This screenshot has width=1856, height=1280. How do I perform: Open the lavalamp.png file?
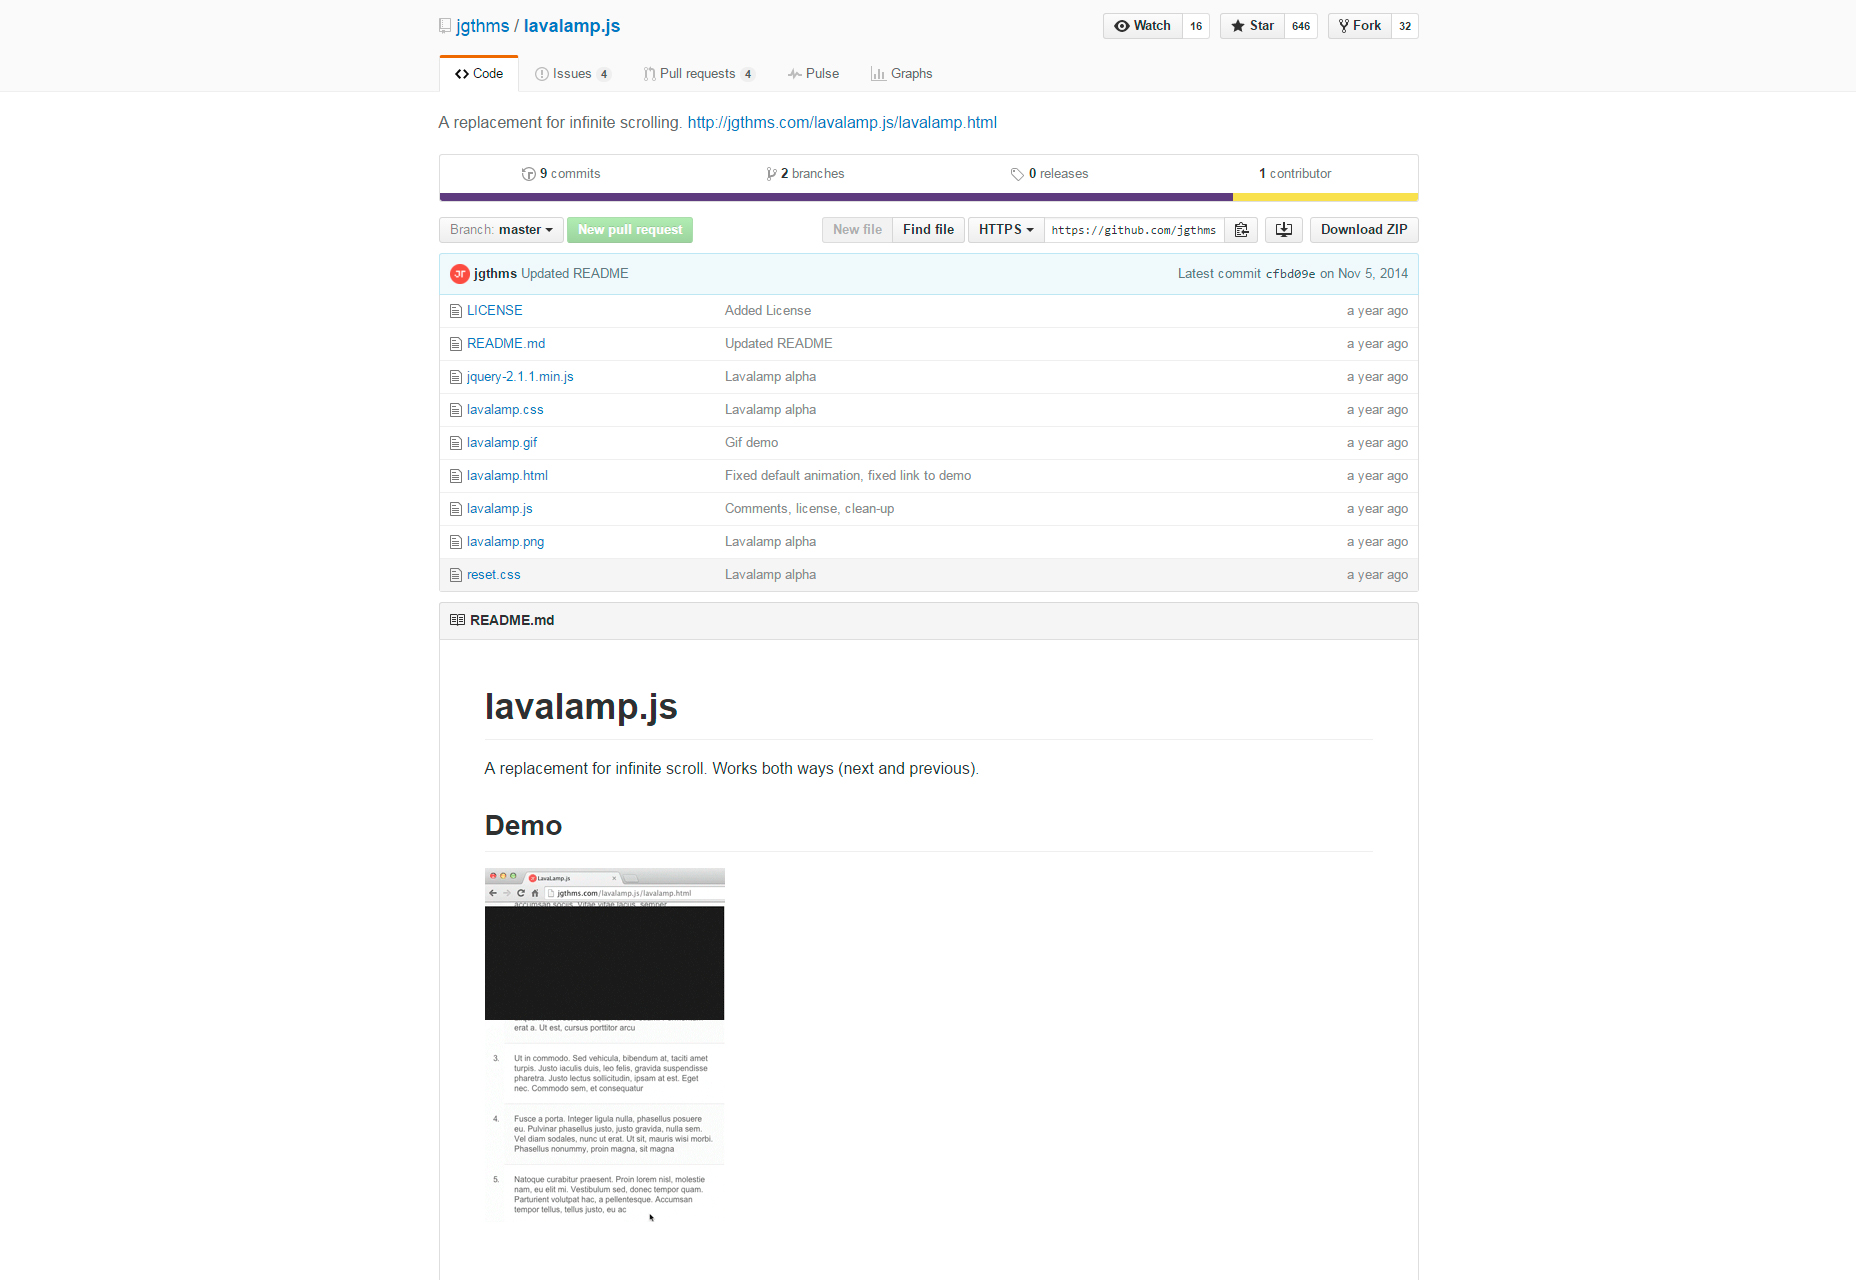[505, 542]
